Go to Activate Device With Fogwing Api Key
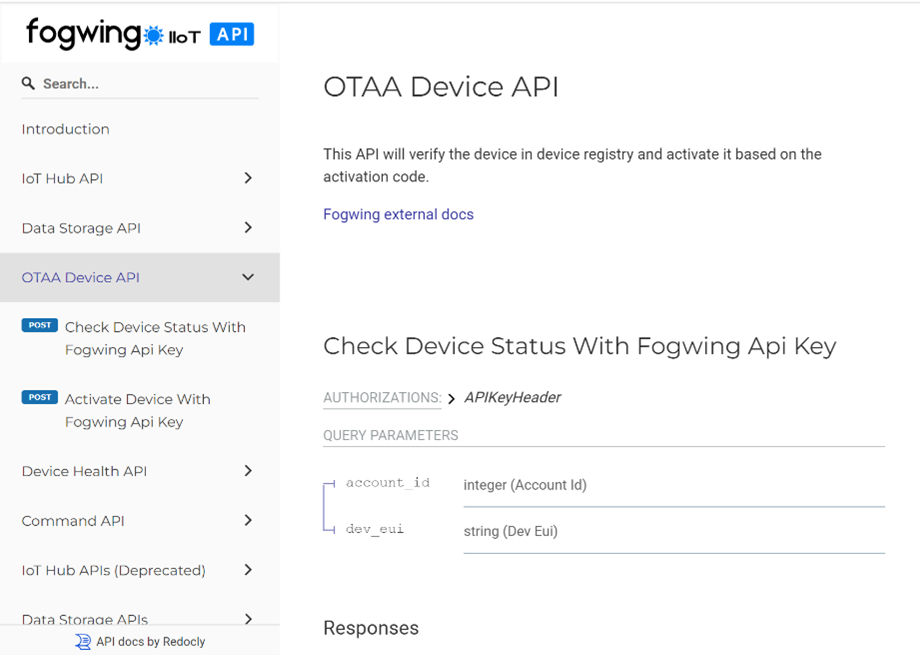920x655 pixels. tap(137, 410)
